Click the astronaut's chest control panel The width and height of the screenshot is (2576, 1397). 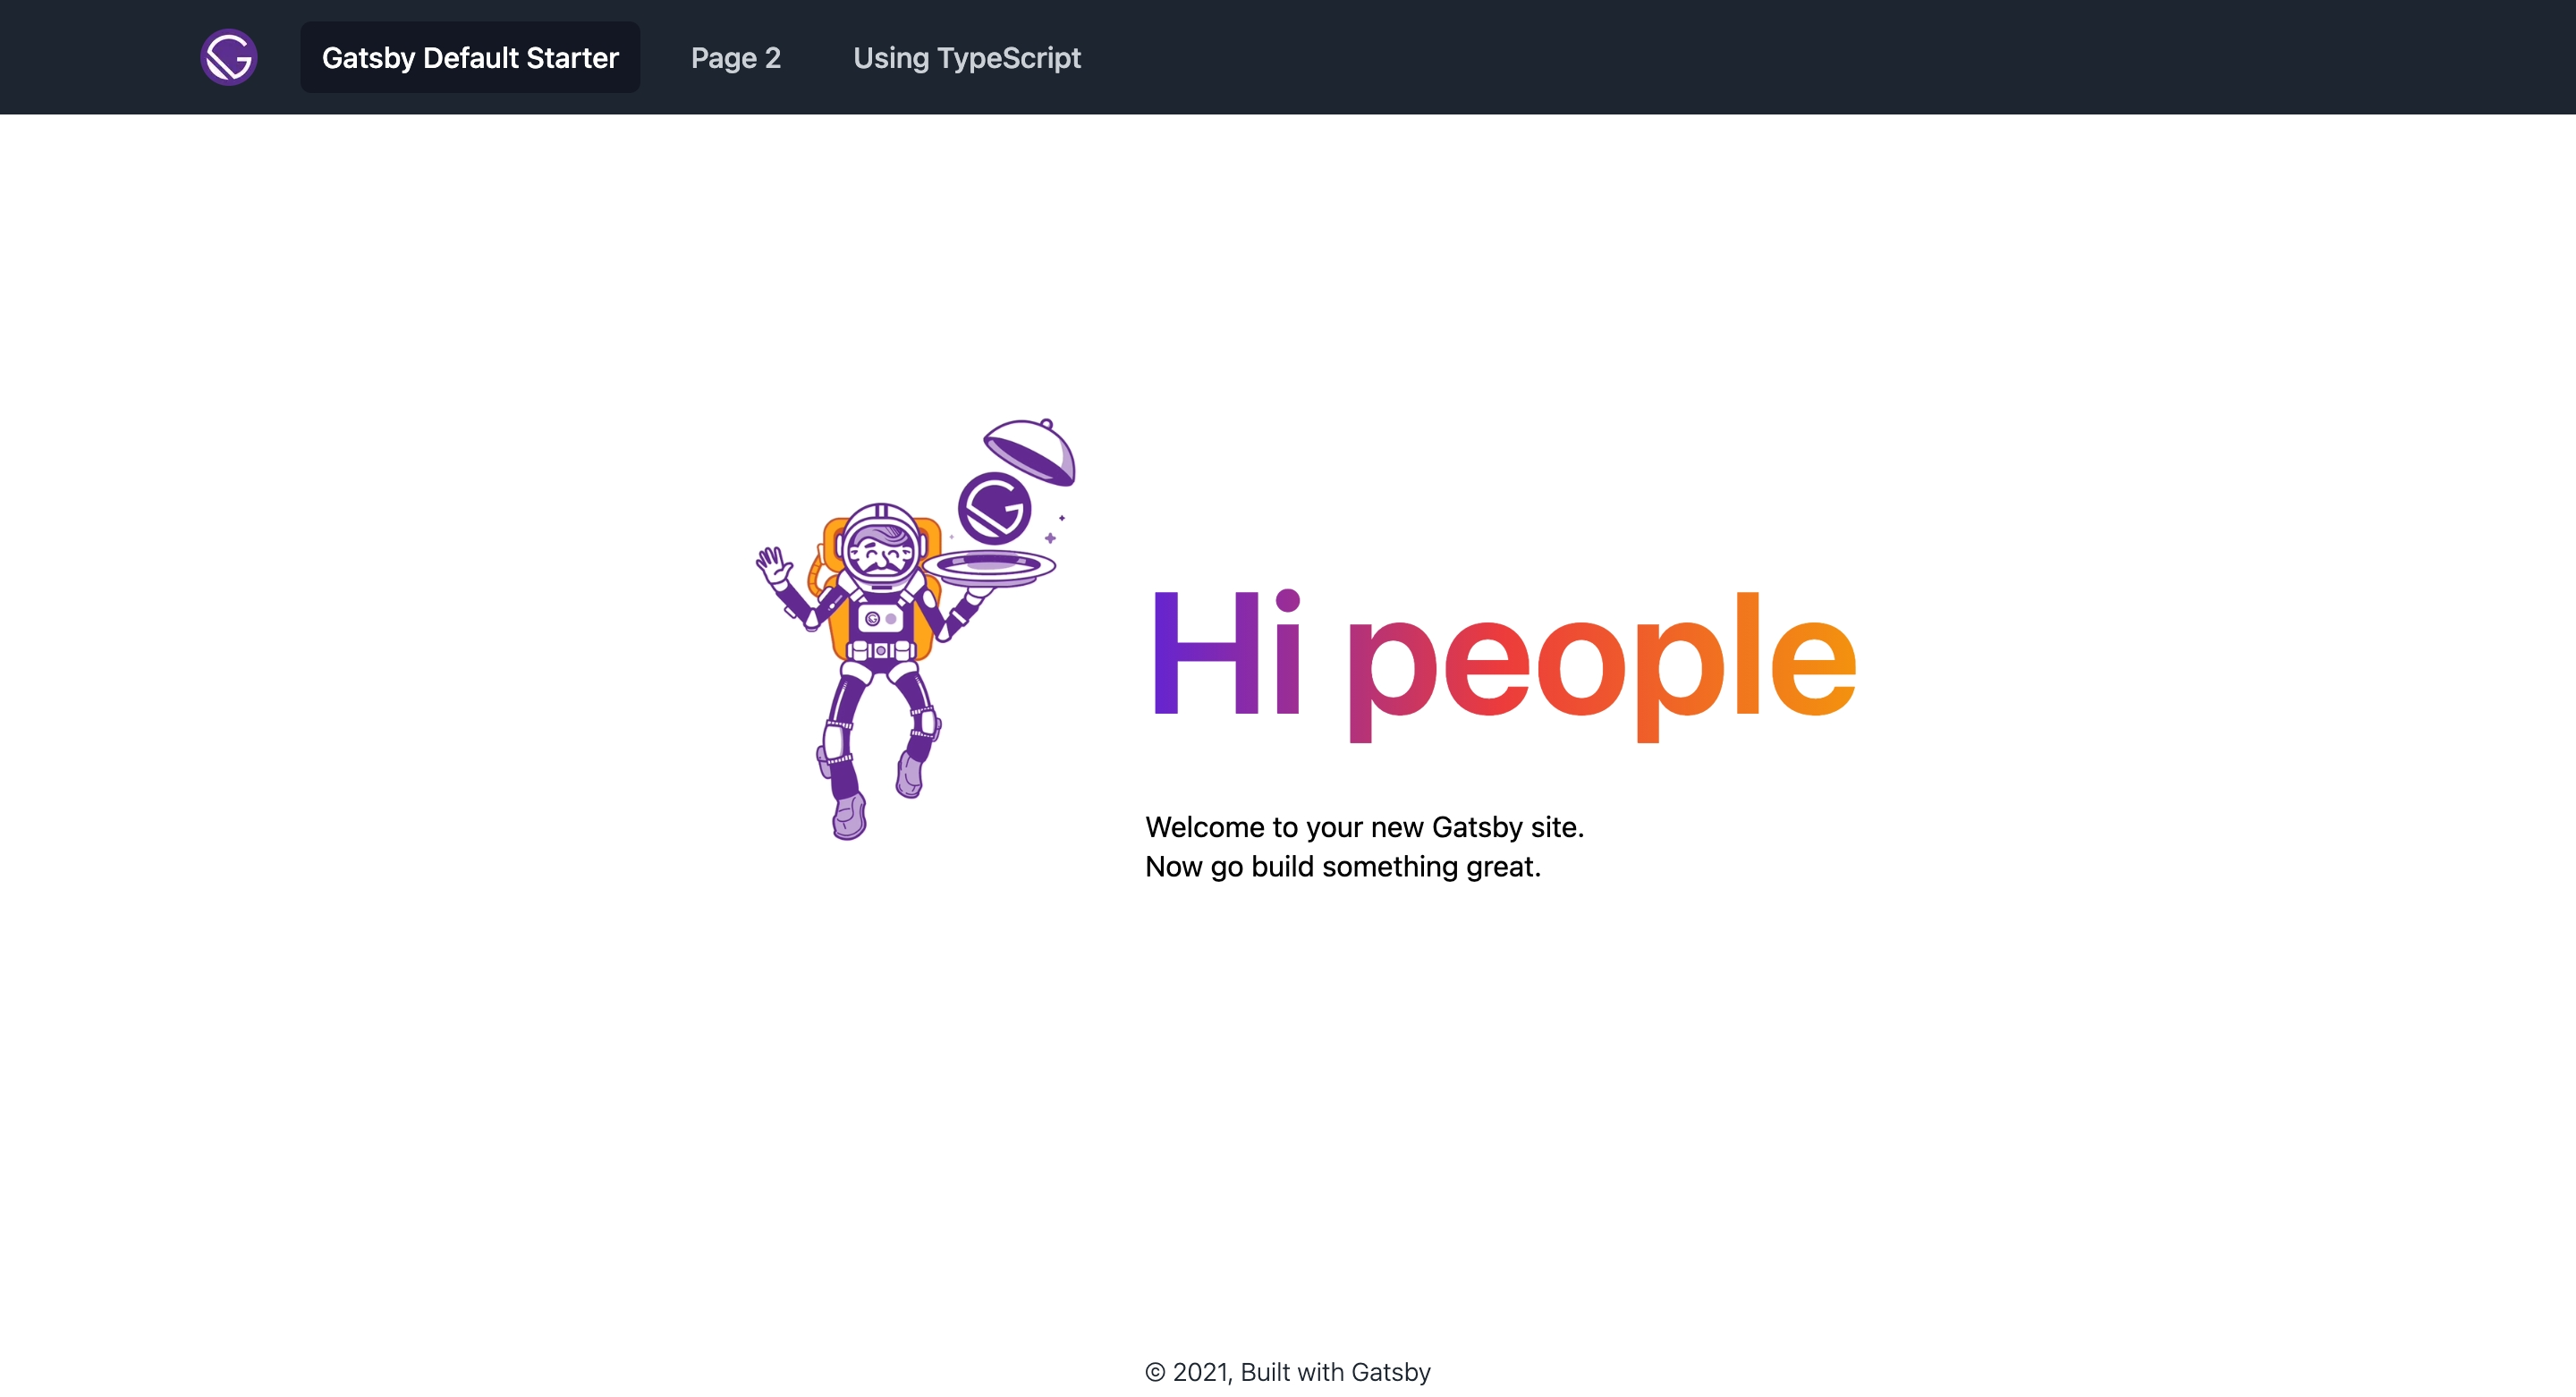pos(881,619)
